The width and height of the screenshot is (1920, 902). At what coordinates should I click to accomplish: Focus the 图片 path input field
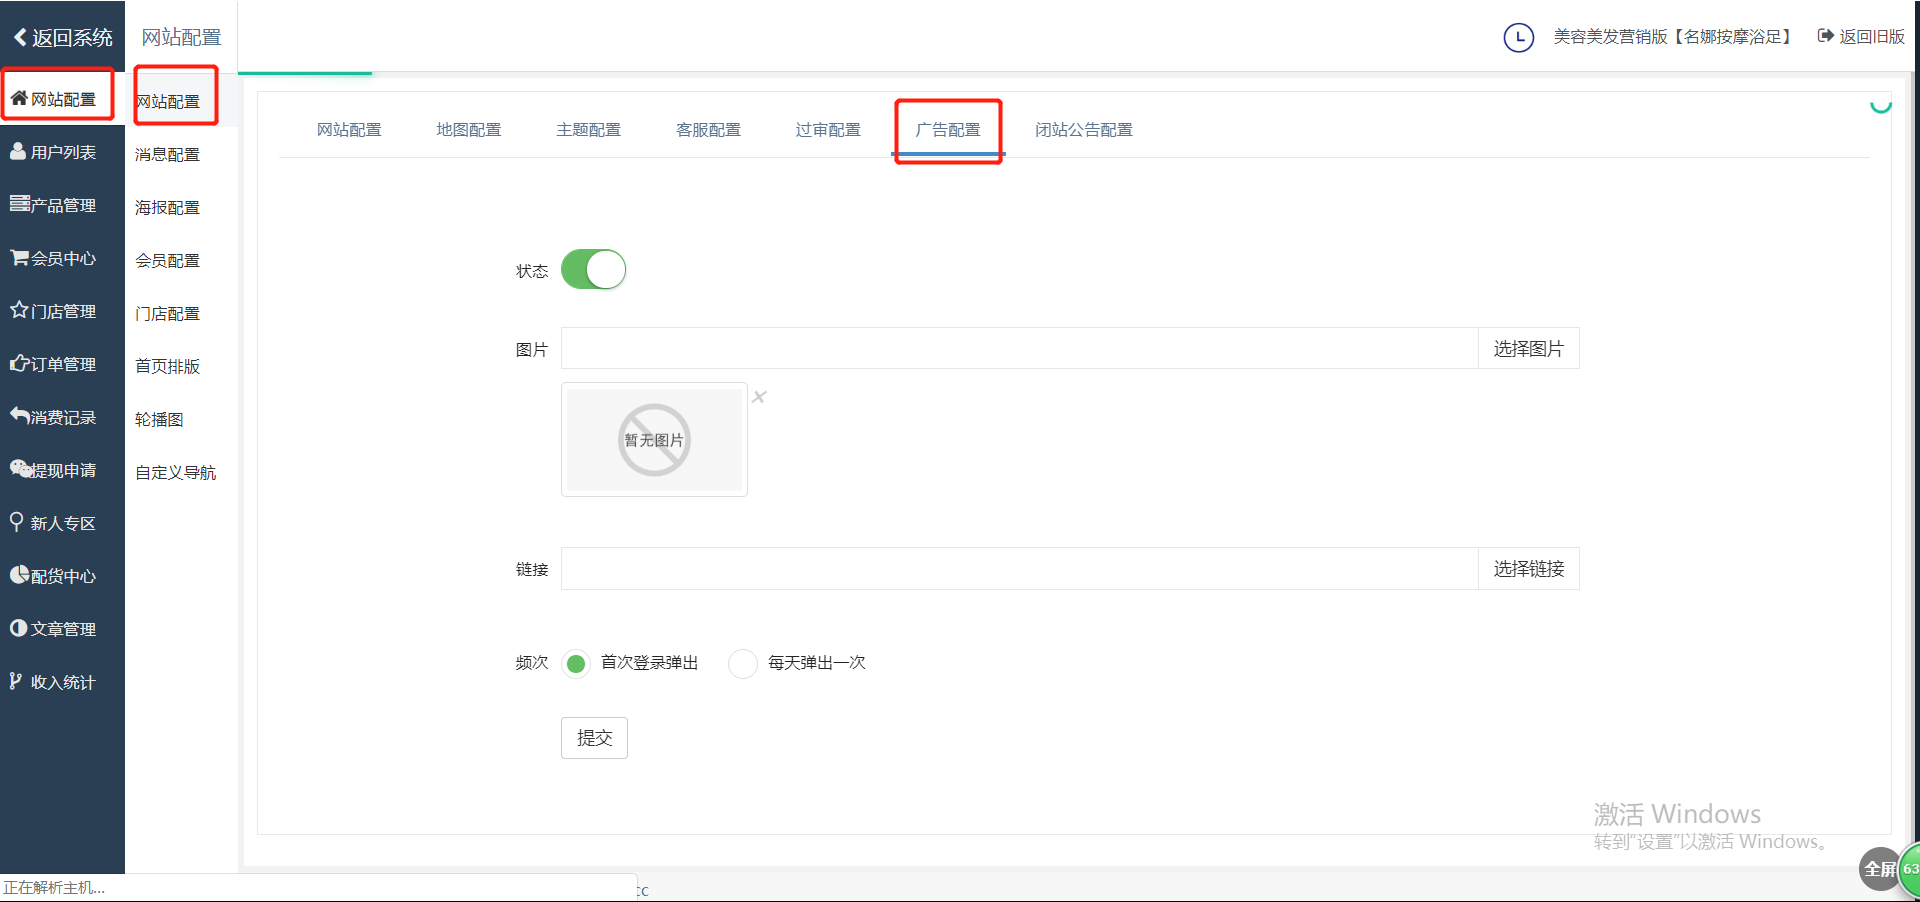1020,348
